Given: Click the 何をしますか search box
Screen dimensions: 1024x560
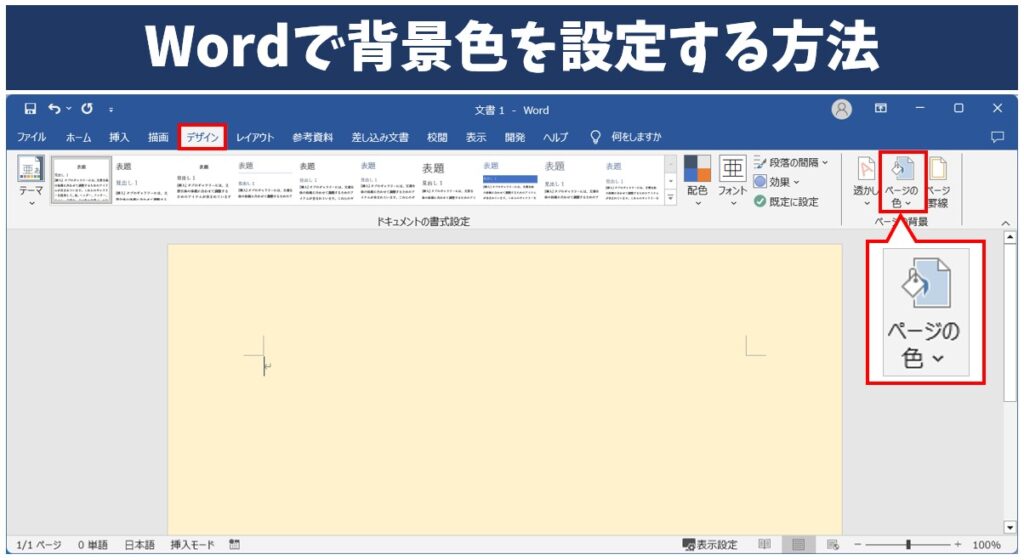Looking at the screenshot, I should [x=636, y=137].
